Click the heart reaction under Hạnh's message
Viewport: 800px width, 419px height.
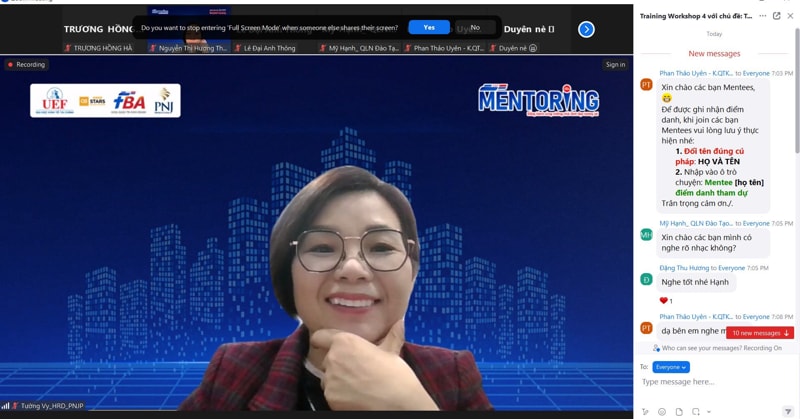(x=665, y=301)
